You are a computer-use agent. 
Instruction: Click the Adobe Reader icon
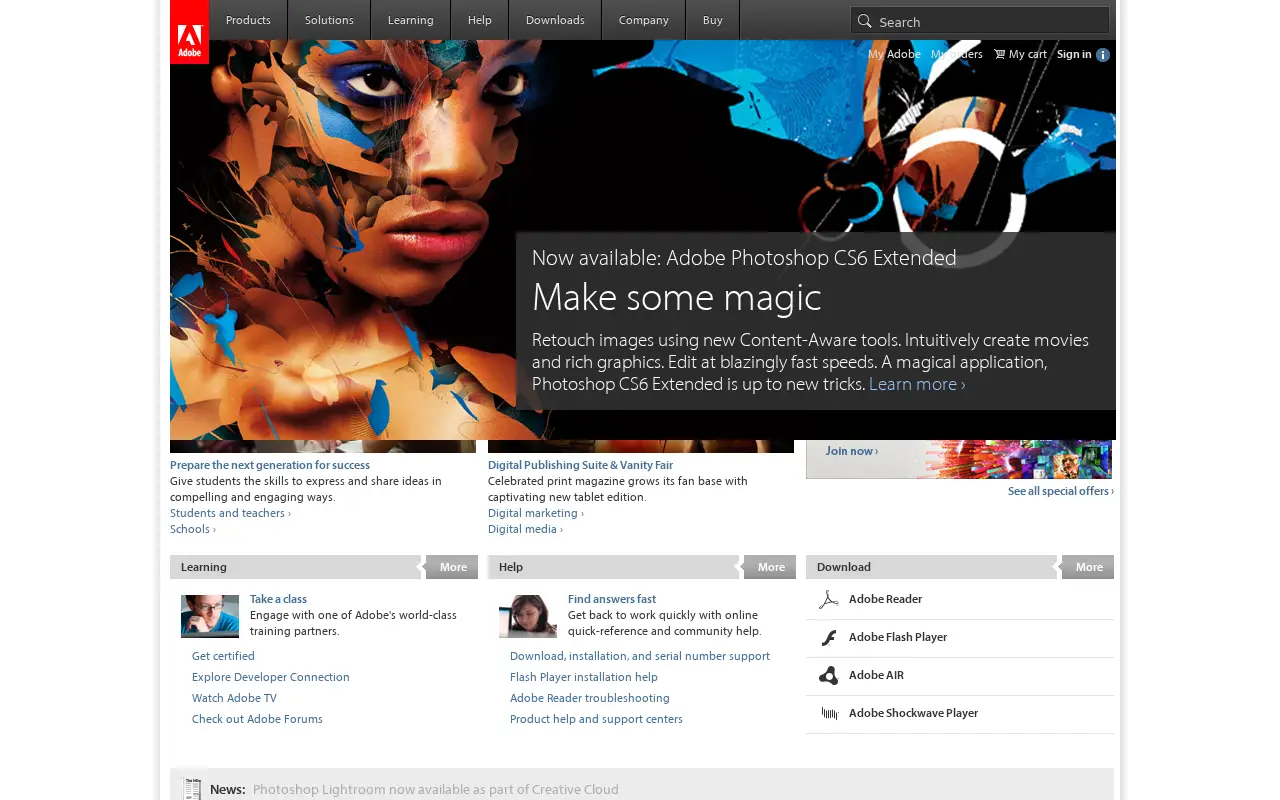(828, 600)
